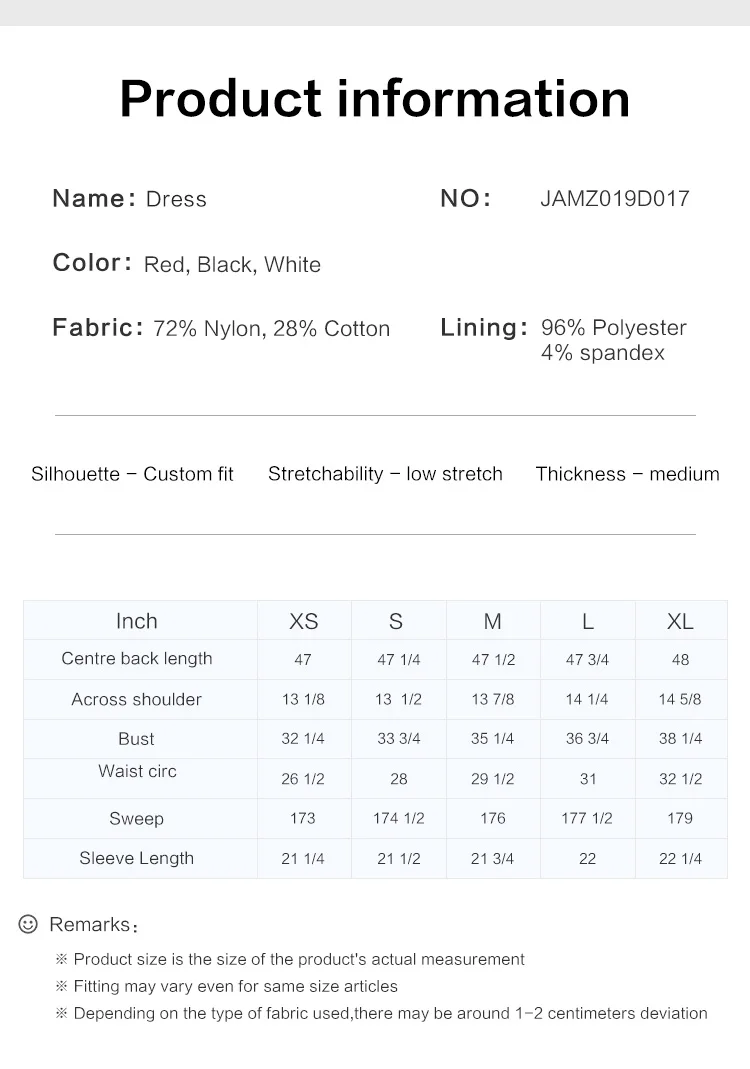
Task: Click the smiley face icon beside Remarks
Action: pos(28,924)
